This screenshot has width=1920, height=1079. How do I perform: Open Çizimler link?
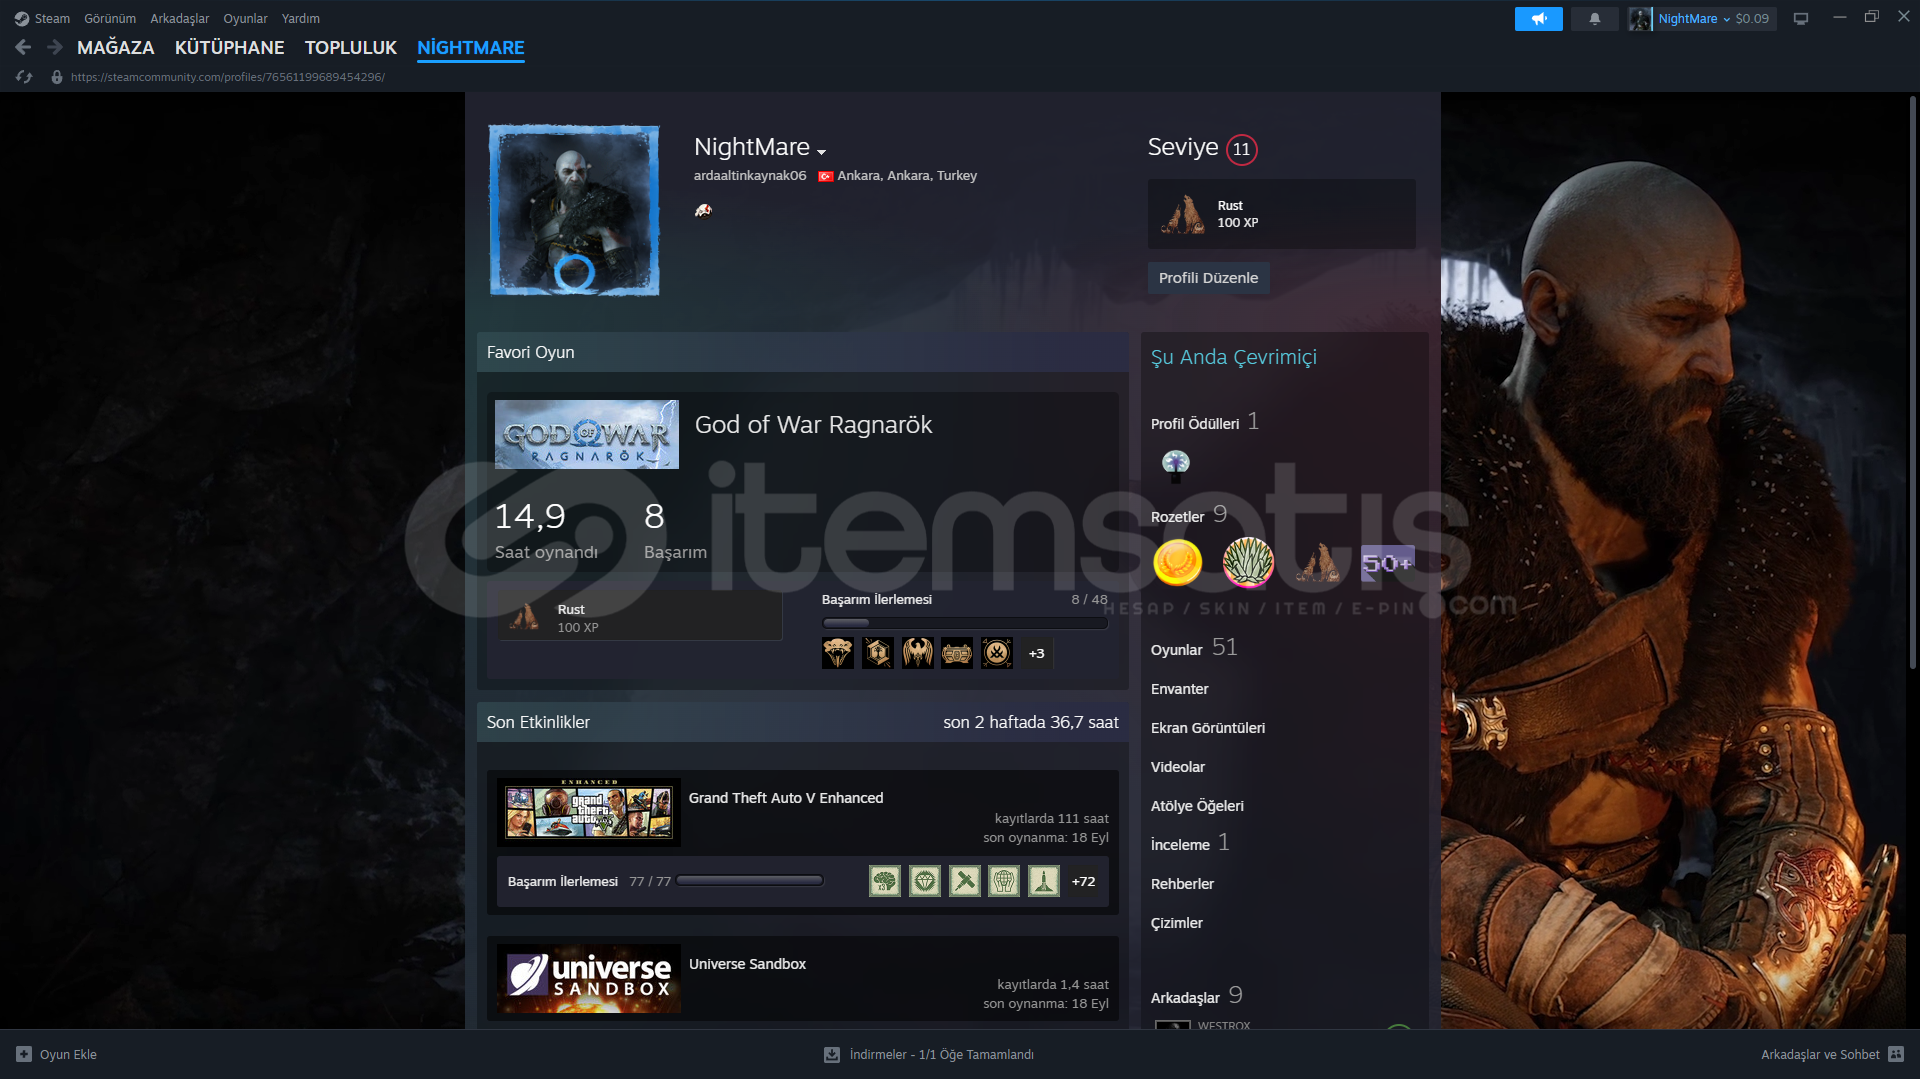click(x=1177, y=923)
